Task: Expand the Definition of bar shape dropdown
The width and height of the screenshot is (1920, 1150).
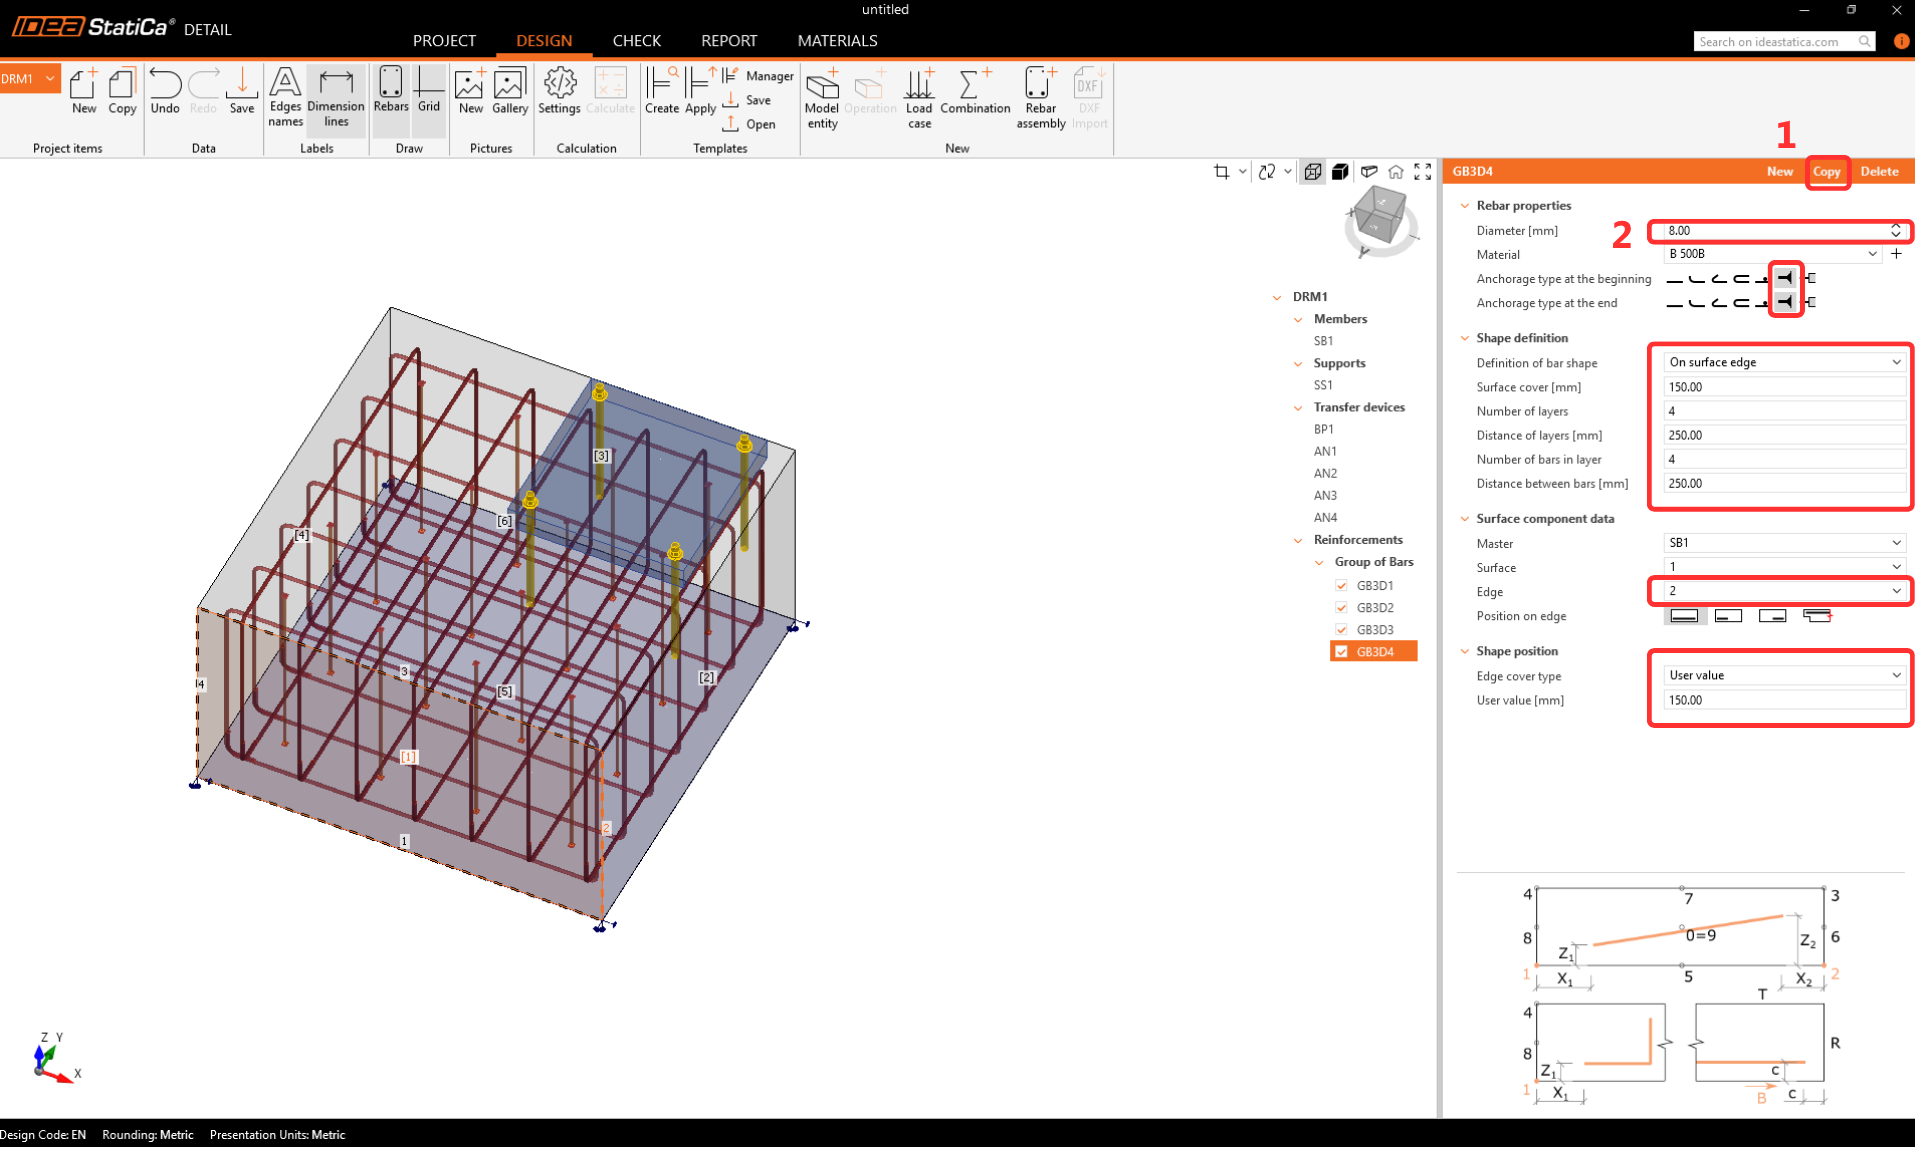Action: click(x=1783, y=363)
